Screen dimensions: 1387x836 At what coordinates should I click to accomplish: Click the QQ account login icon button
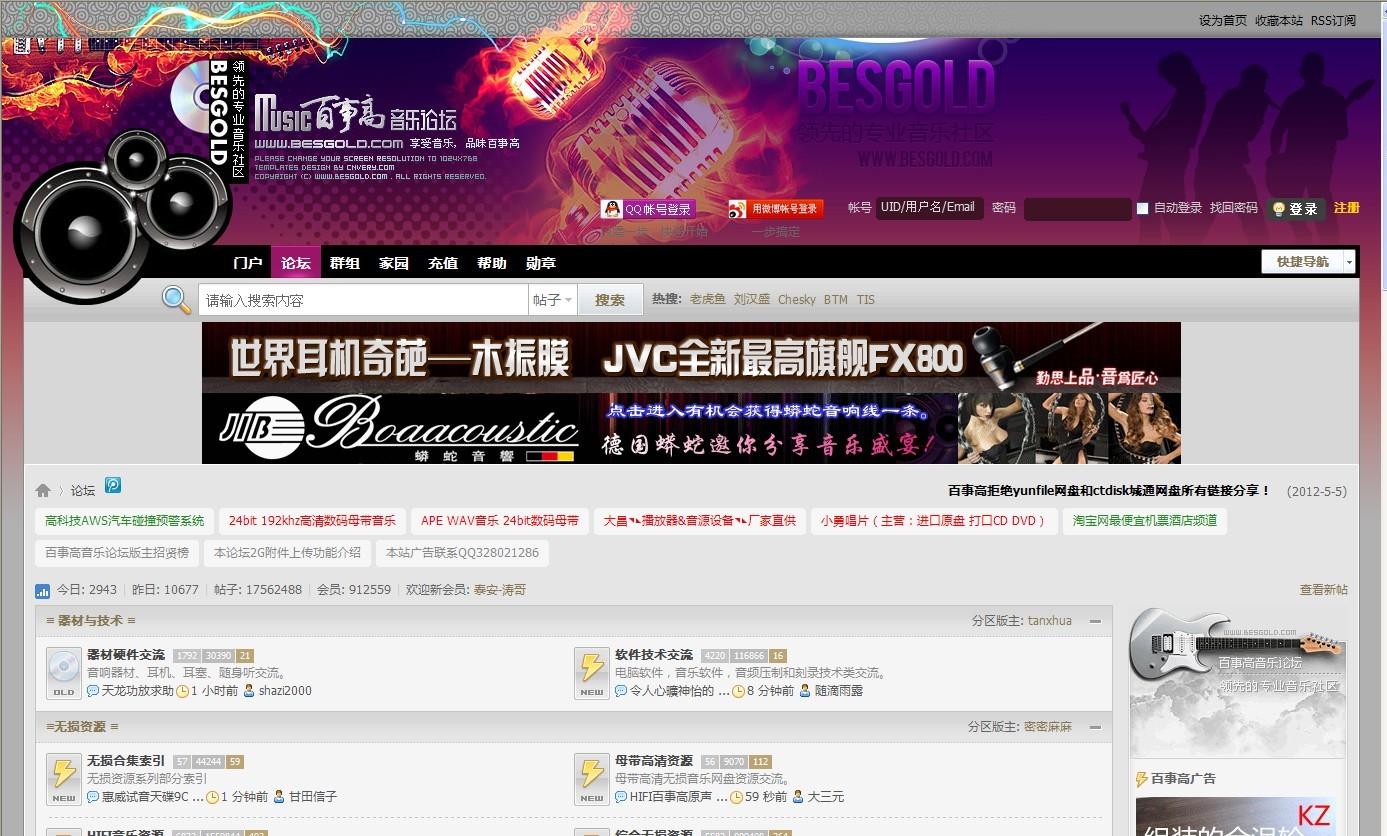(x=647, y=209)
